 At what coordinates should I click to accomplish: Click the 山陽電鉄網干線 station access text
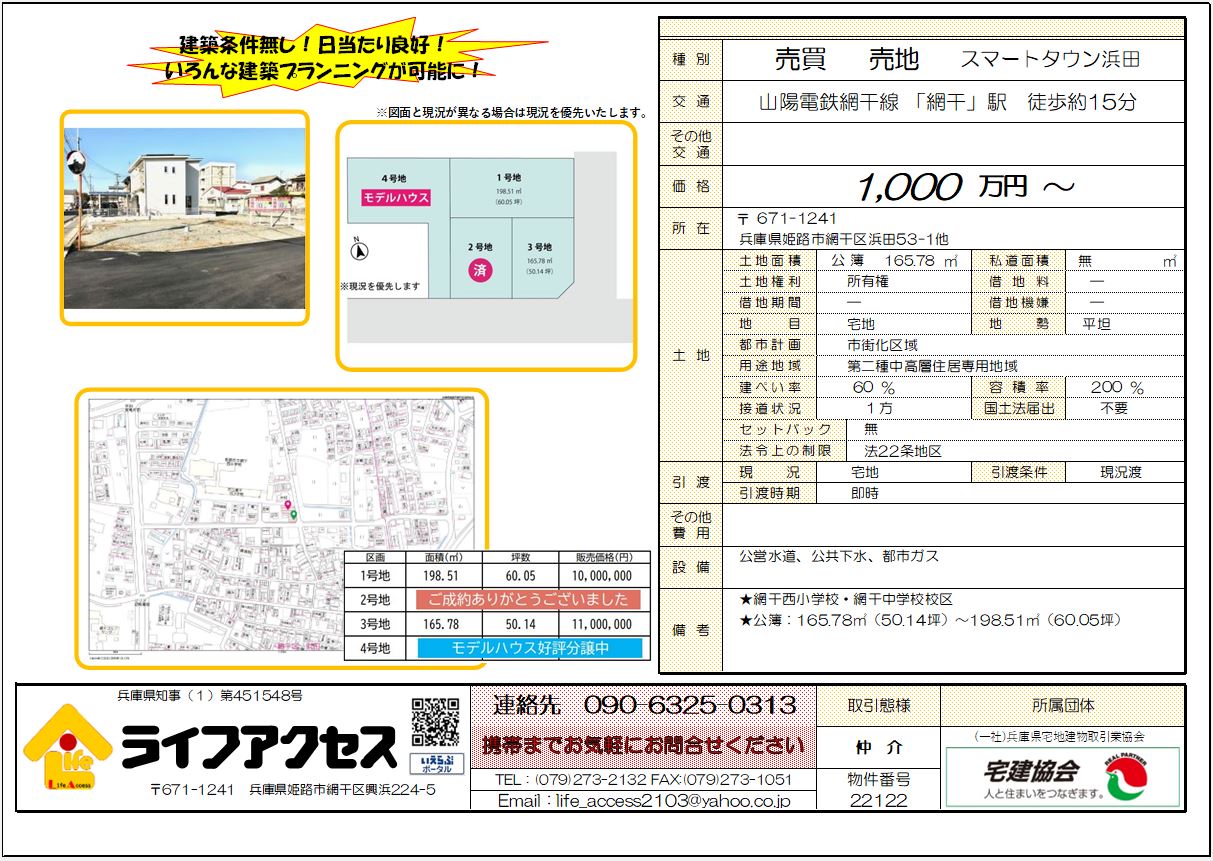[947, 102]
